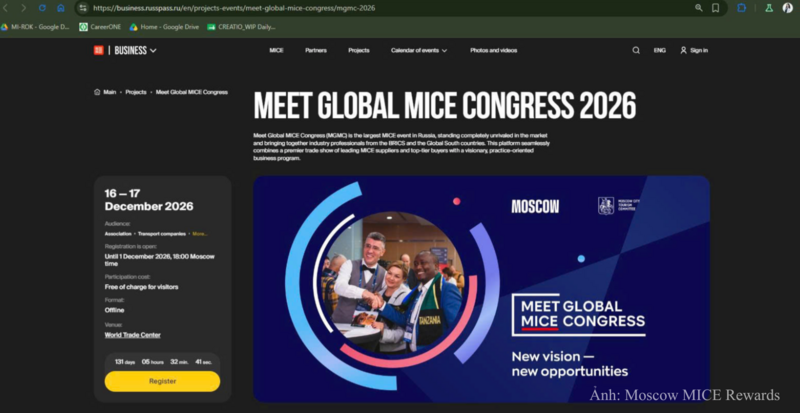Click the flask labs icon in toolbar
800x413 pixels.
(x=769, y=8)
